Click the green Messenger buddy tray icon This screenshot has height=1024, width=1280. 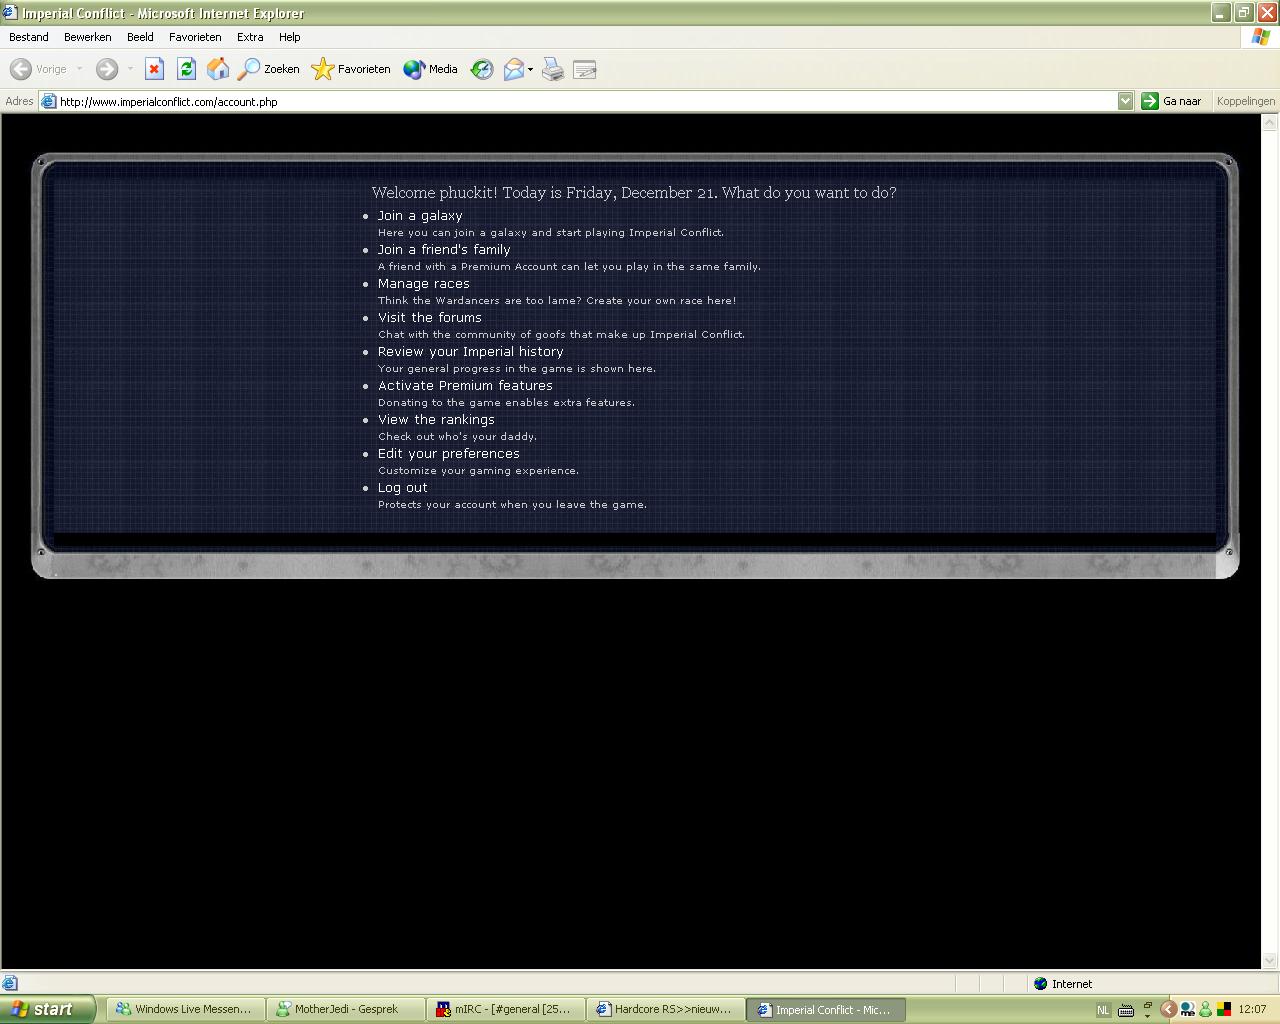click(x=1205, y=1010)
